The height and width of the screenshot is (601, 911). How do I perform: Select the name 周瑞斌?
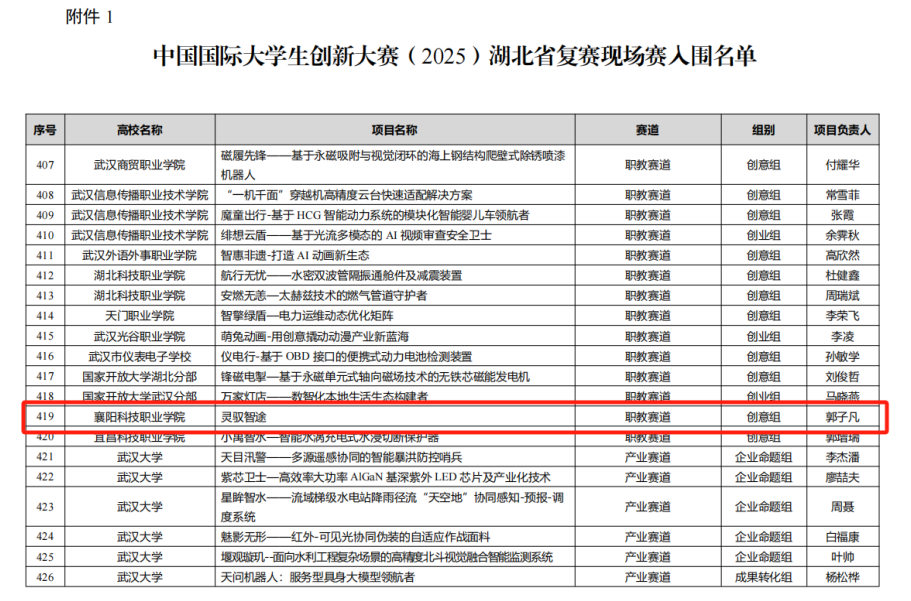842,295
